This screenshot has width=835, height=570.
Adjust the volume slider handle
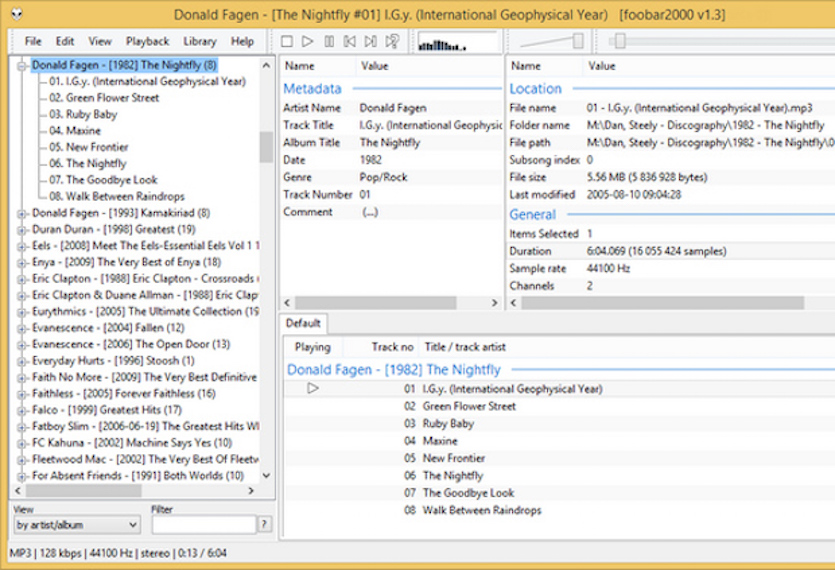(x=578, y=41)
